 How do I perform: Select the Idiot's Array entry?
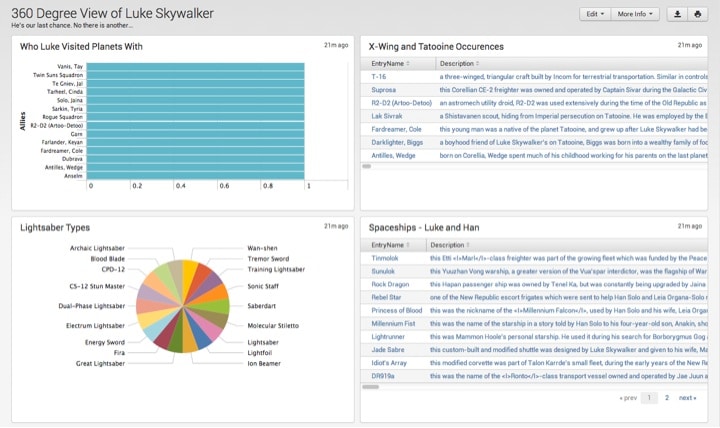pos(389,363)
